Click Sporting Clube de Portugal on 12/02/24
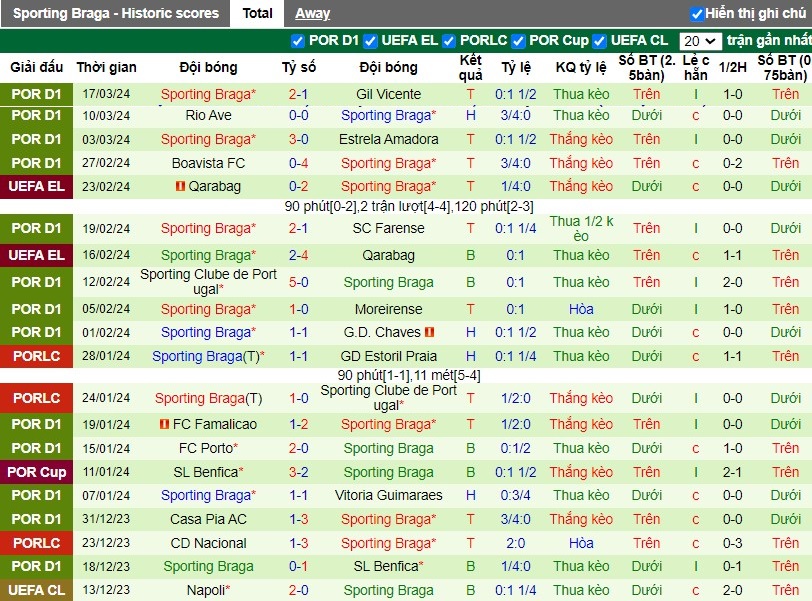 tap(208, 282)
